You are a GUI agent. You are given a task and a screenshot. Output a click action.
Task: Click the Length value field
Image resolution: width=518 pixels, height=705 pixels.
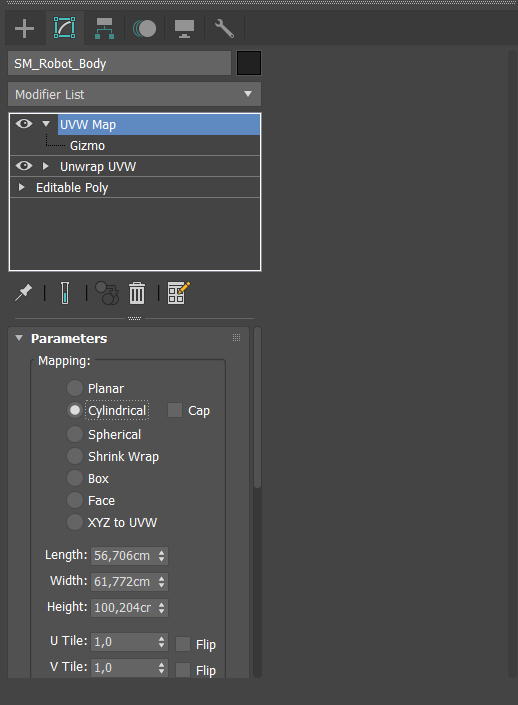click(x=123, y=556)
